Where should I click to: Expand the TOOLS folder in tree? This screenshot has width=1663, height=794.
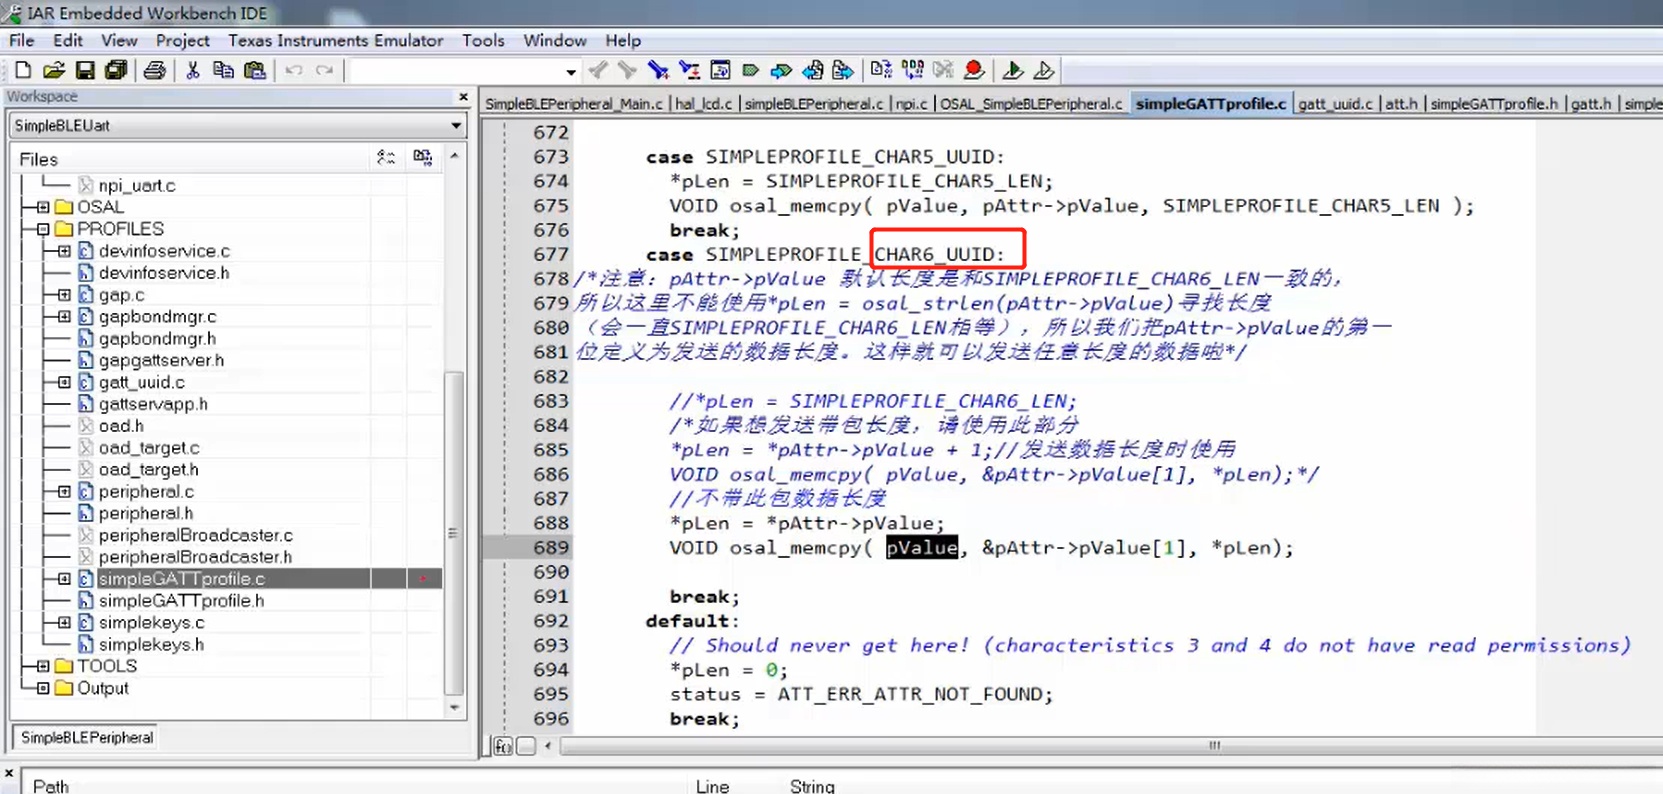43,666
